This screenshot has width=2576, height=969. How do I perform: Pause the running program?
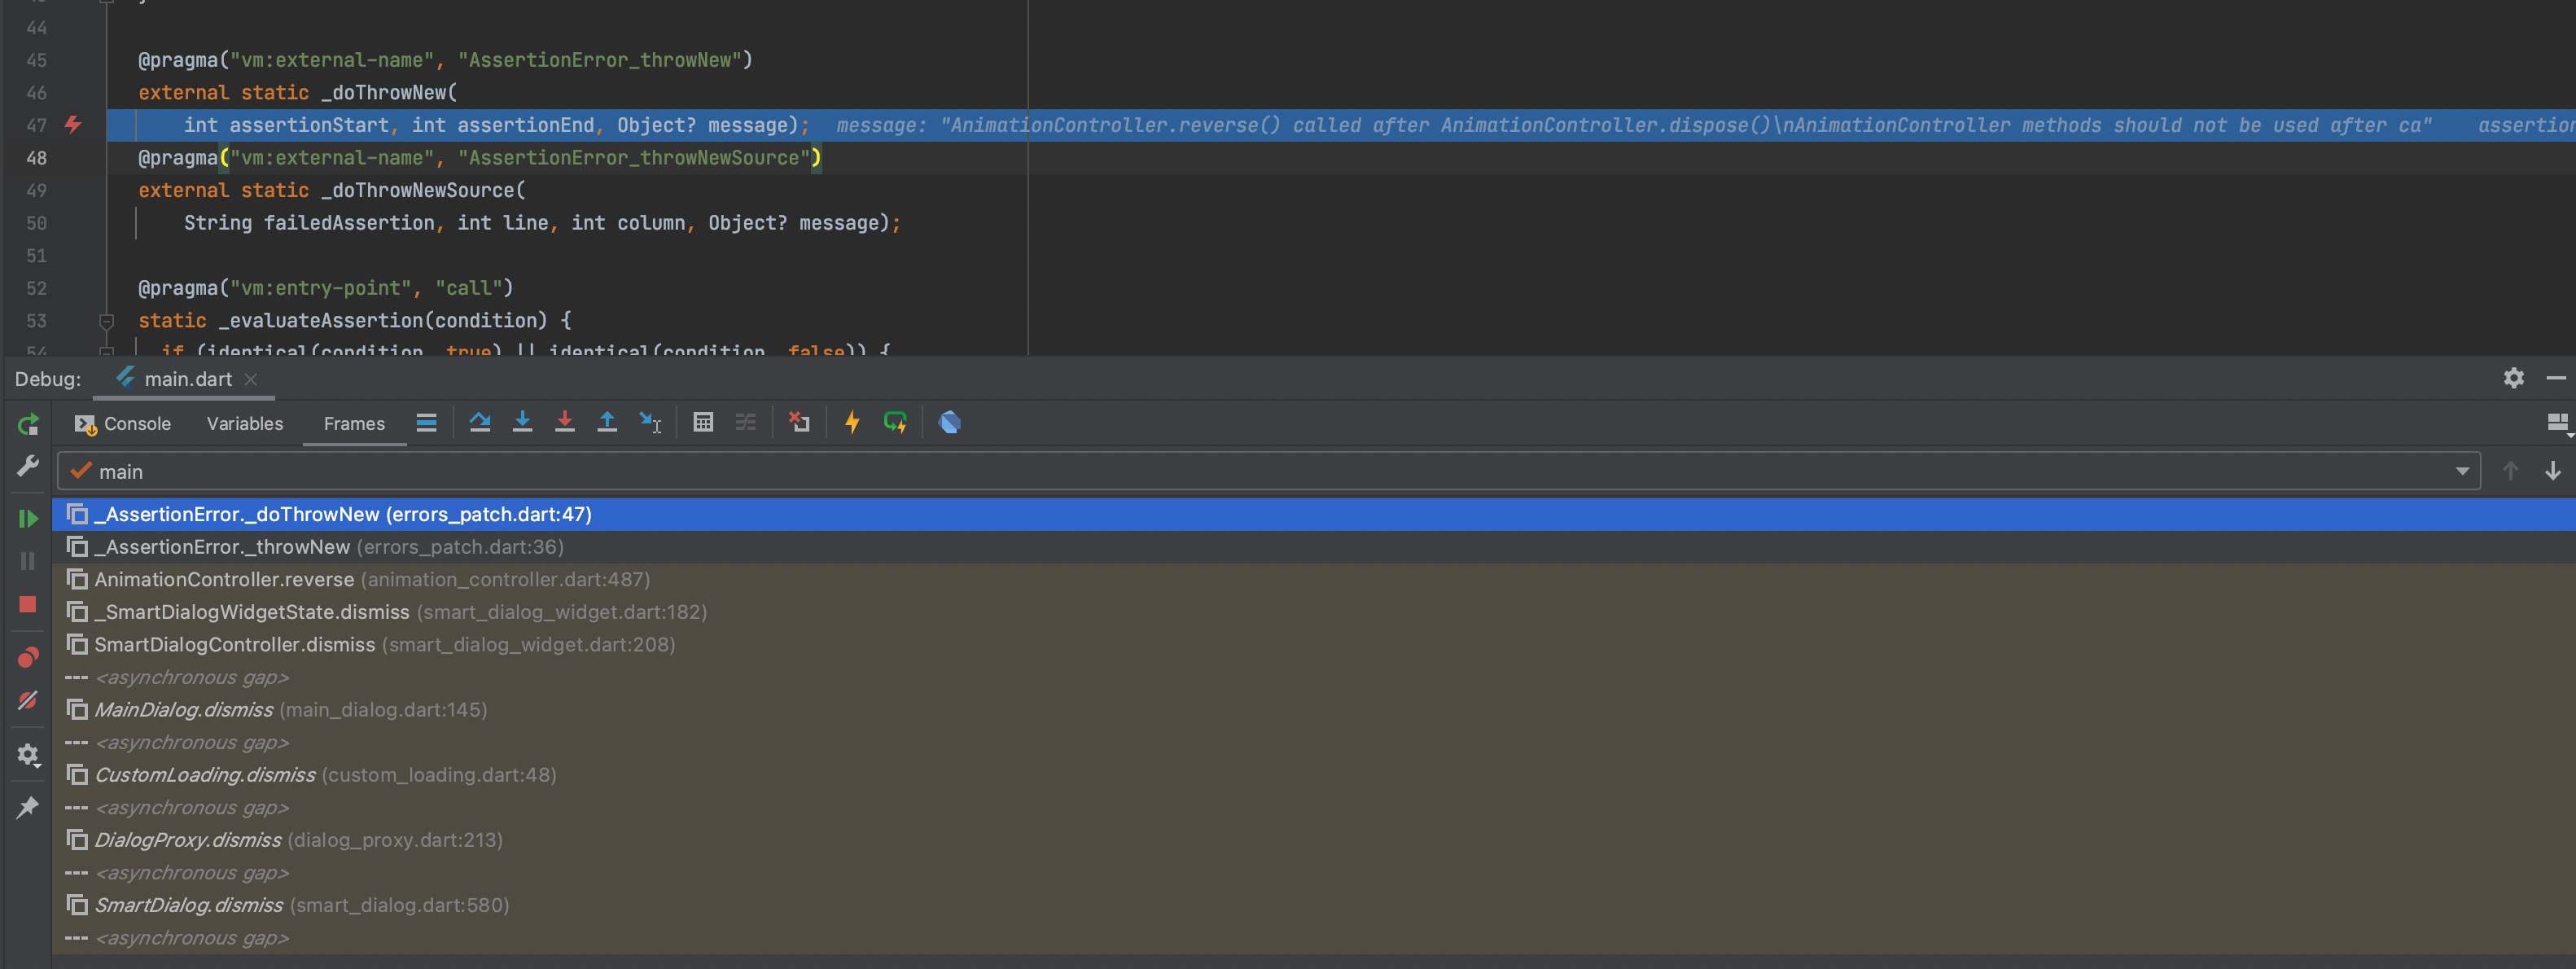pyautogui.click(x=28, y=560)
